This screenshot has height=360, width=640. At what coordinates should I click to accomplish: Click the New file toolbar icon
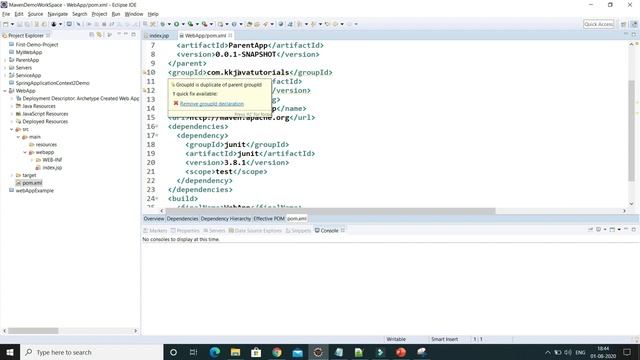click(6, 24)
